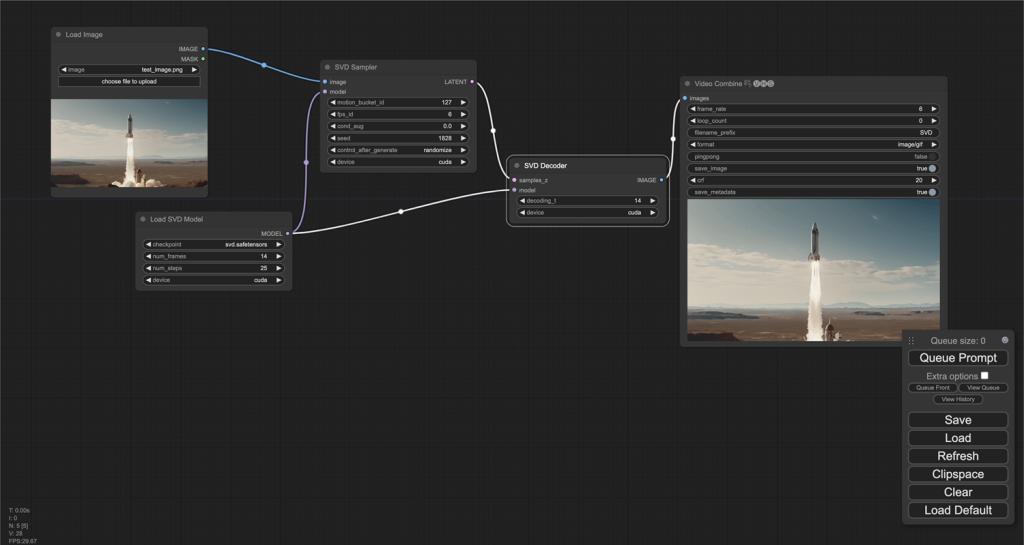Screen dimensions: 1024x545
Task: Enable the Extra options checkbox
Action: (984, 376)
